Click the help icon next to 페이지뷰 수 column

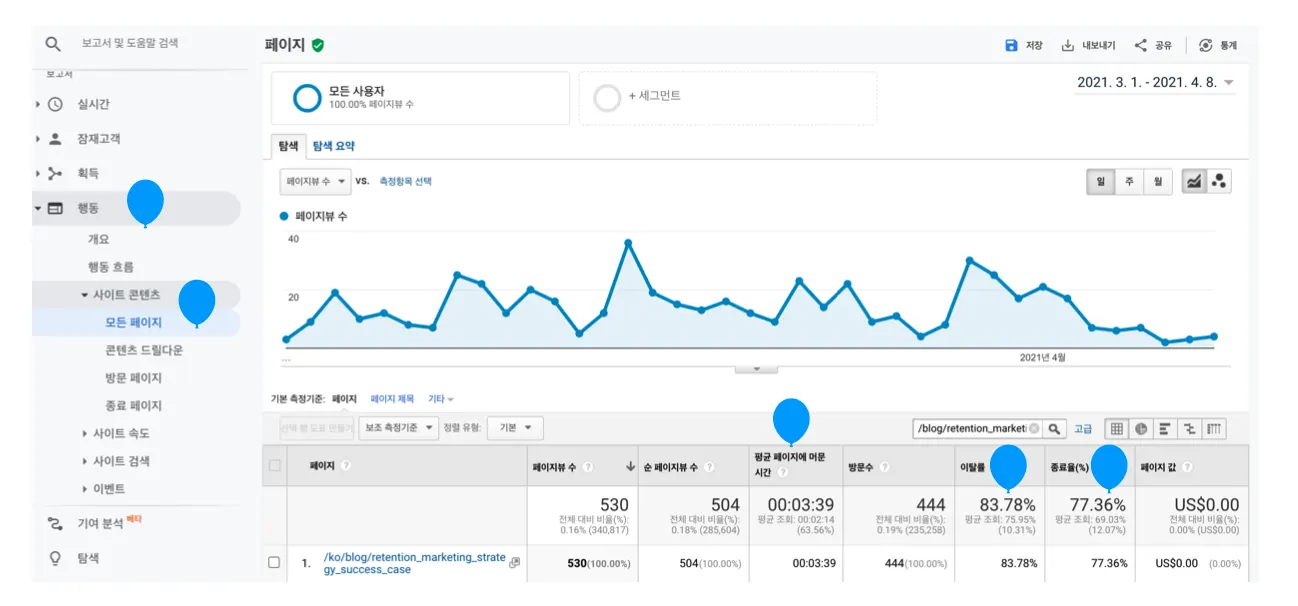pos(588,467)
